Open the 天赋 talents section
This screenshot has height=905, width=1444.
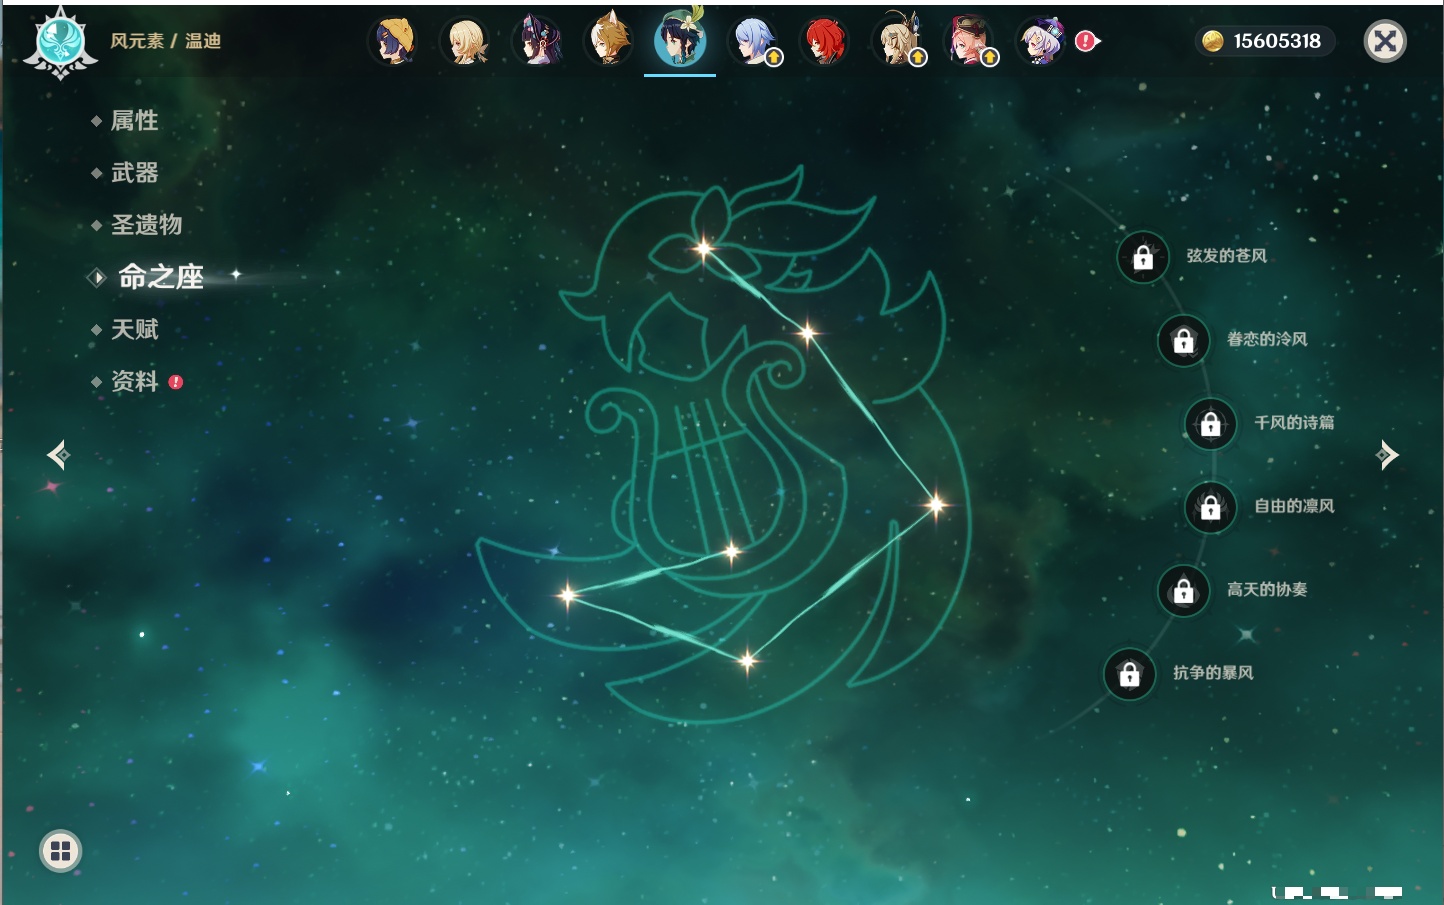pos(134,329)
